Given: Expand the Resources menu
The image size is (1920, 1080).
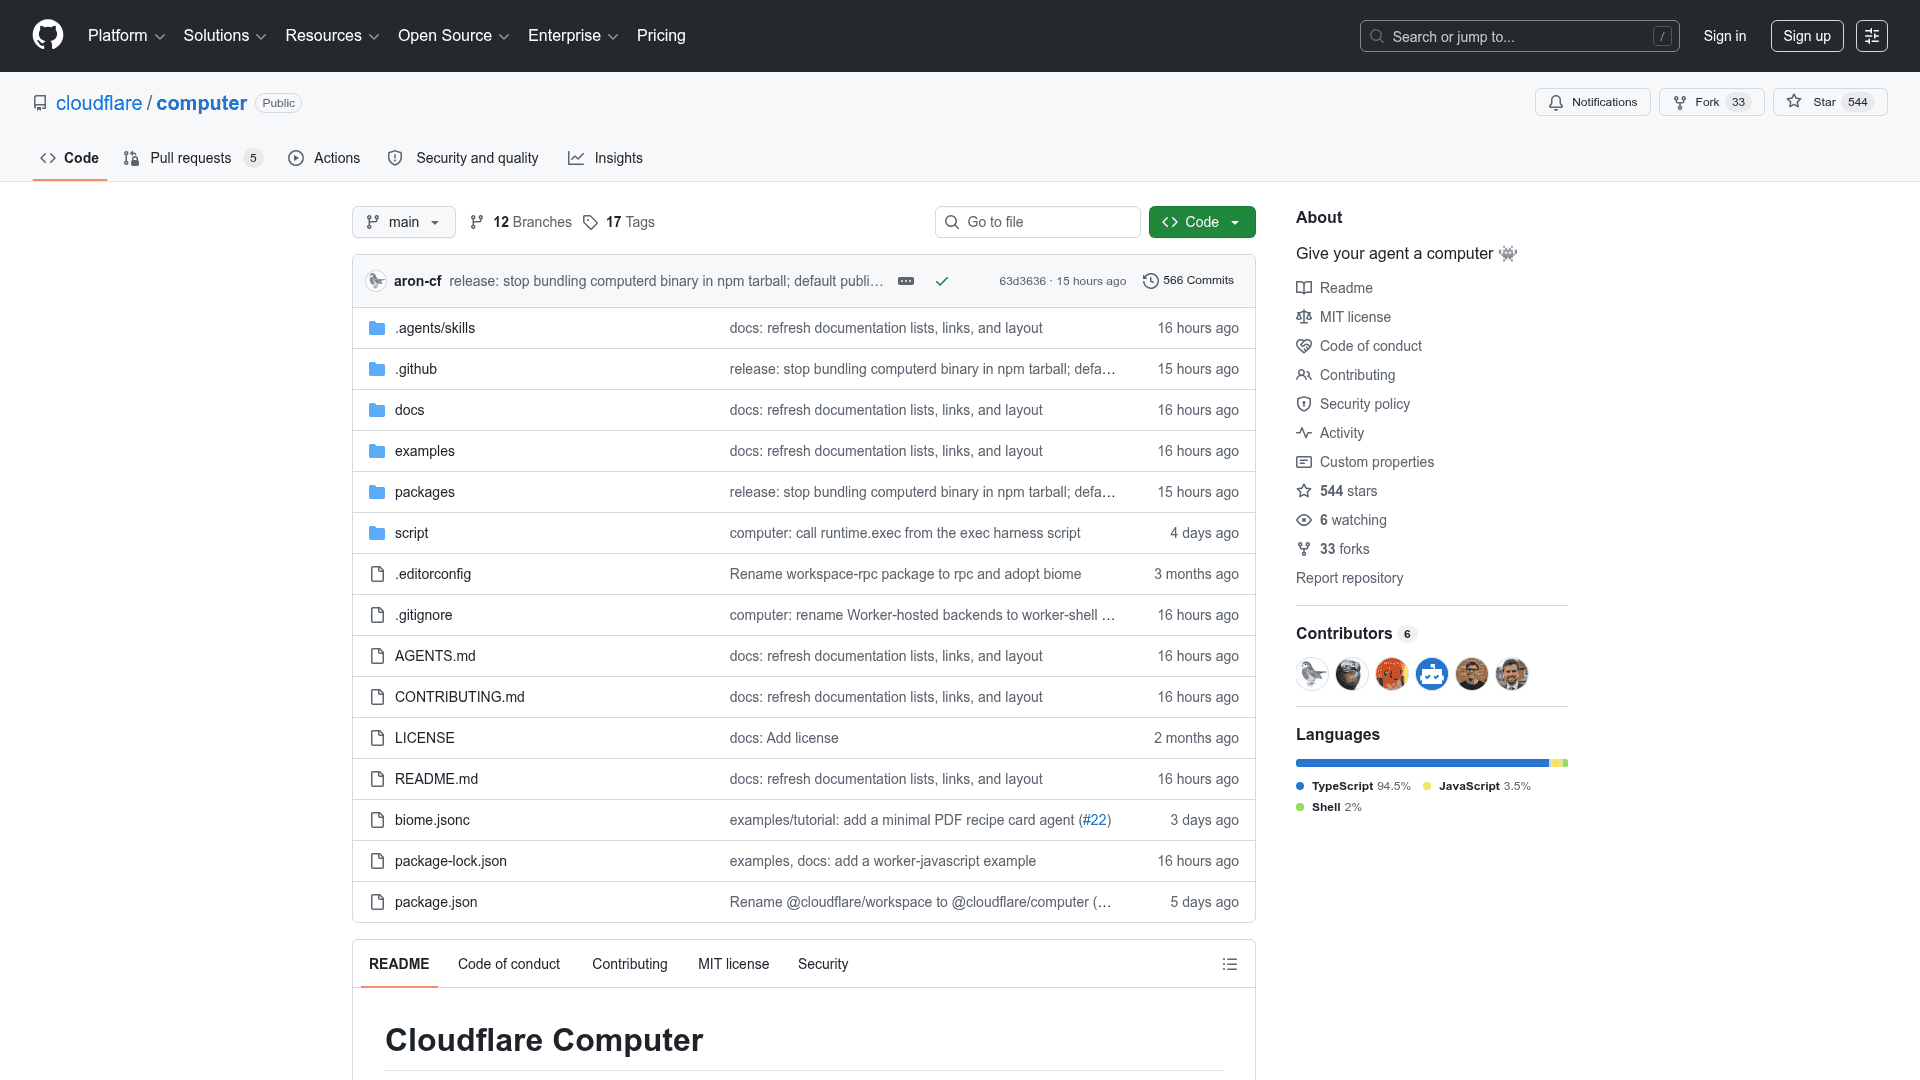Looking at the screenshot, I should click(x=332, y=36).
